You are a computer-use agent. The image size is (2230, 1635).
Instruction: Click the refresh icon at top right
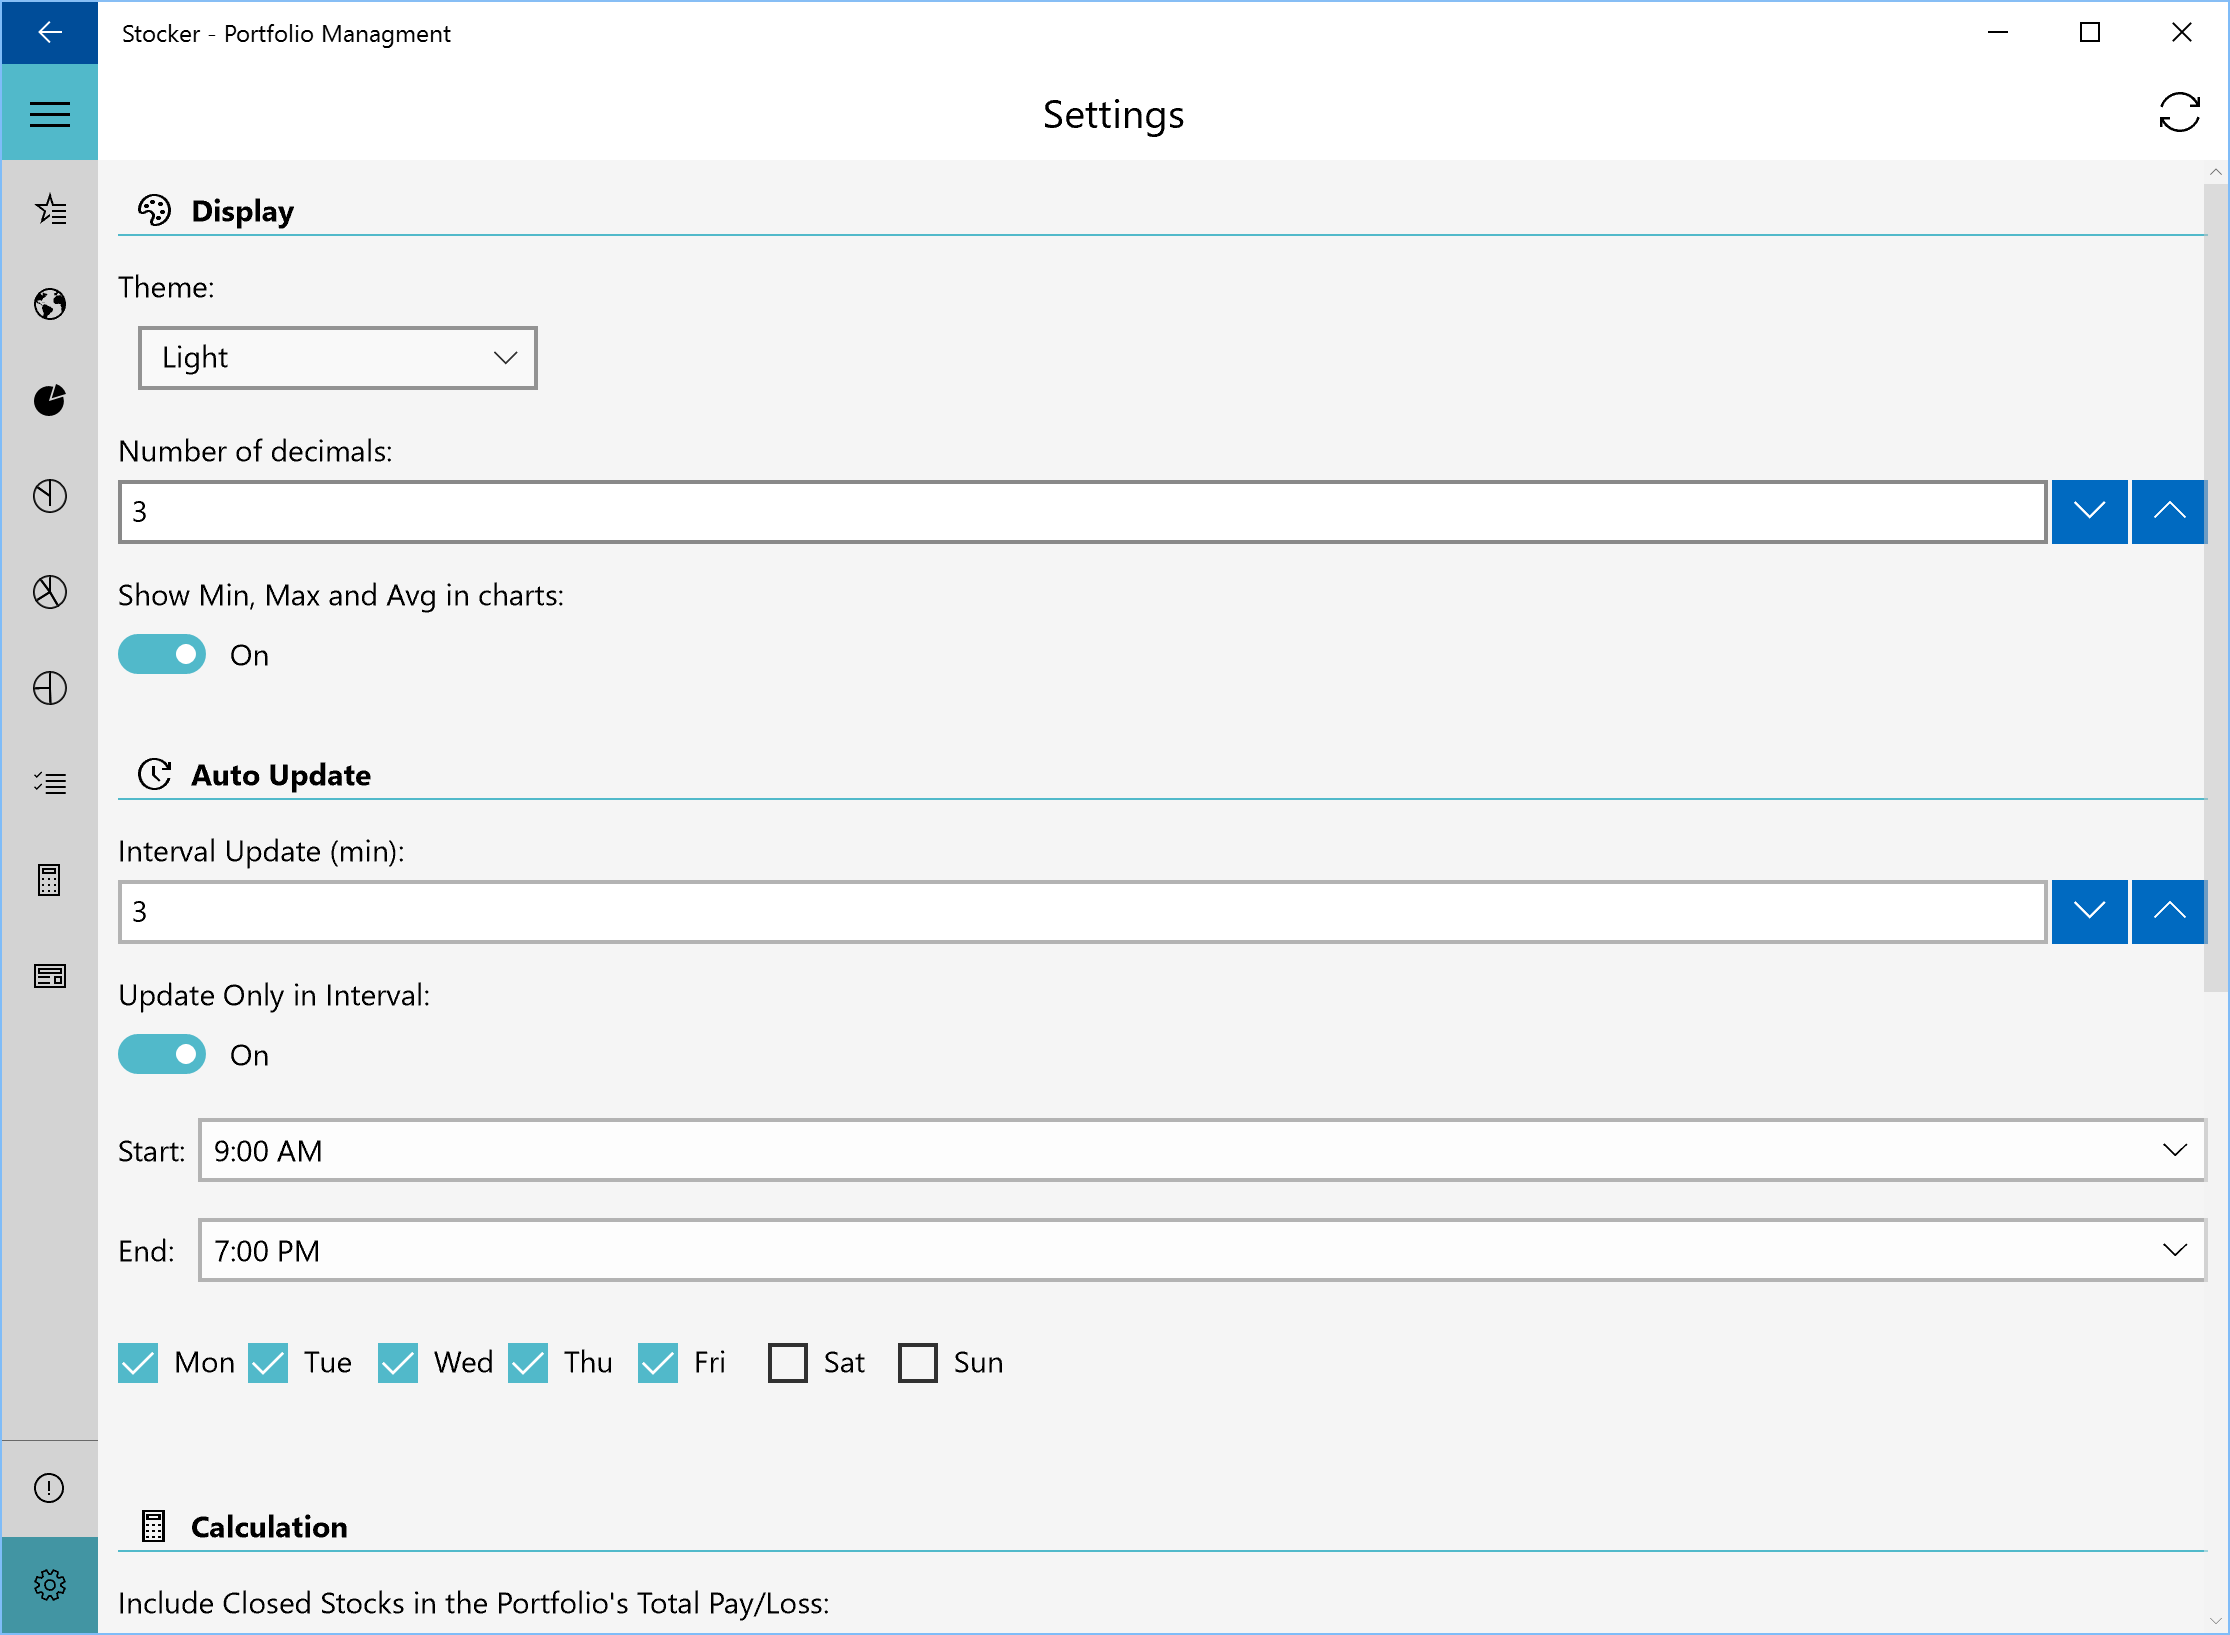(x=2179, y=112)
